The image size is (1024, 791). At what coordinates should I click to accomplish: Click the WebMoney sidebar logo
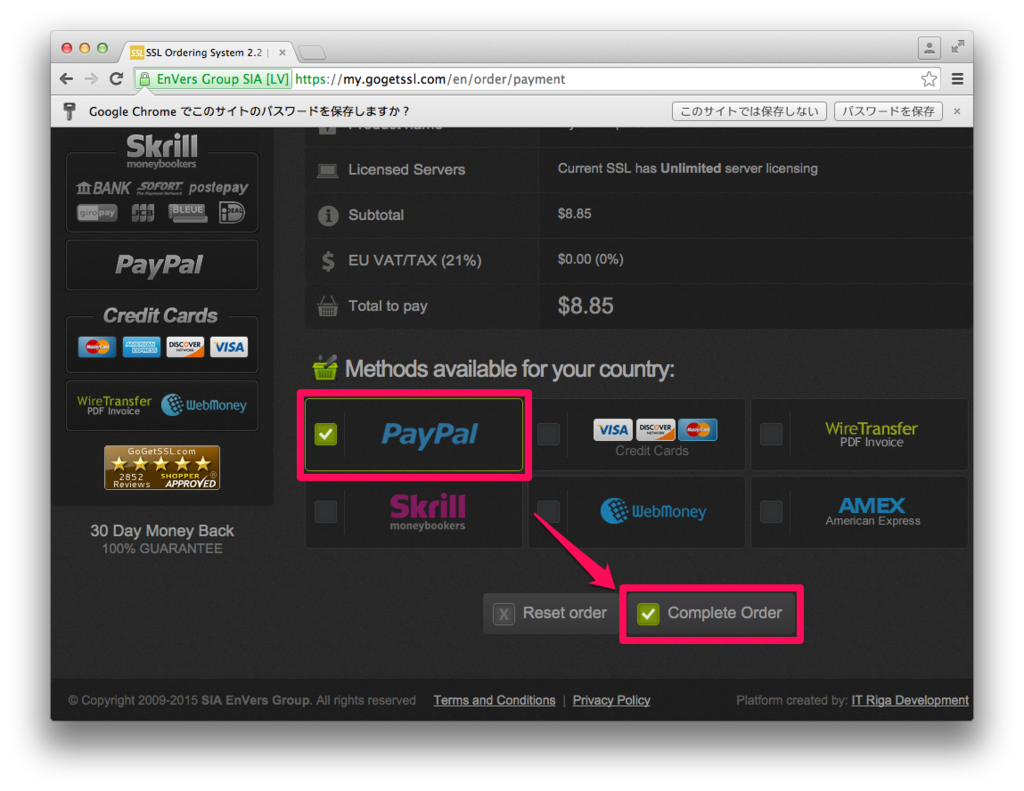[204, 405]
